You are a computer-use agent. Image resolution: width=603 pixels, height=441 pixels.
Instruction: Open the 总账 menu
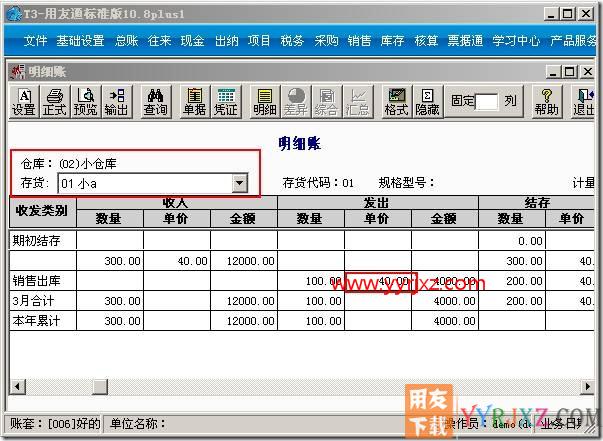[x=126, y=41]
